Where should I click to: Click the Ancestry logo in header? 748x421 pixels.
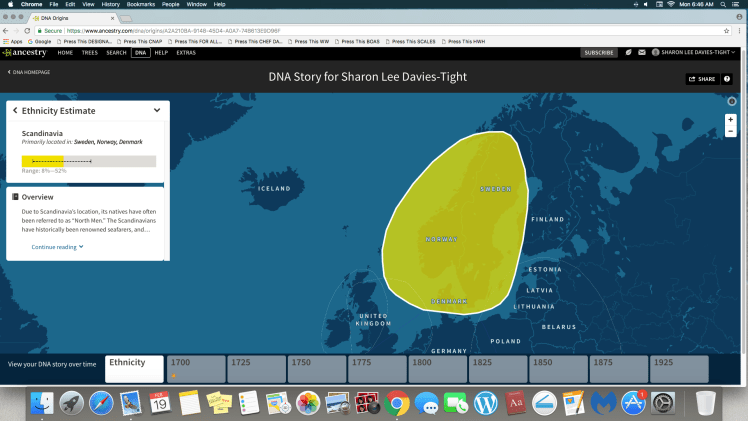[x=25, y=52]
